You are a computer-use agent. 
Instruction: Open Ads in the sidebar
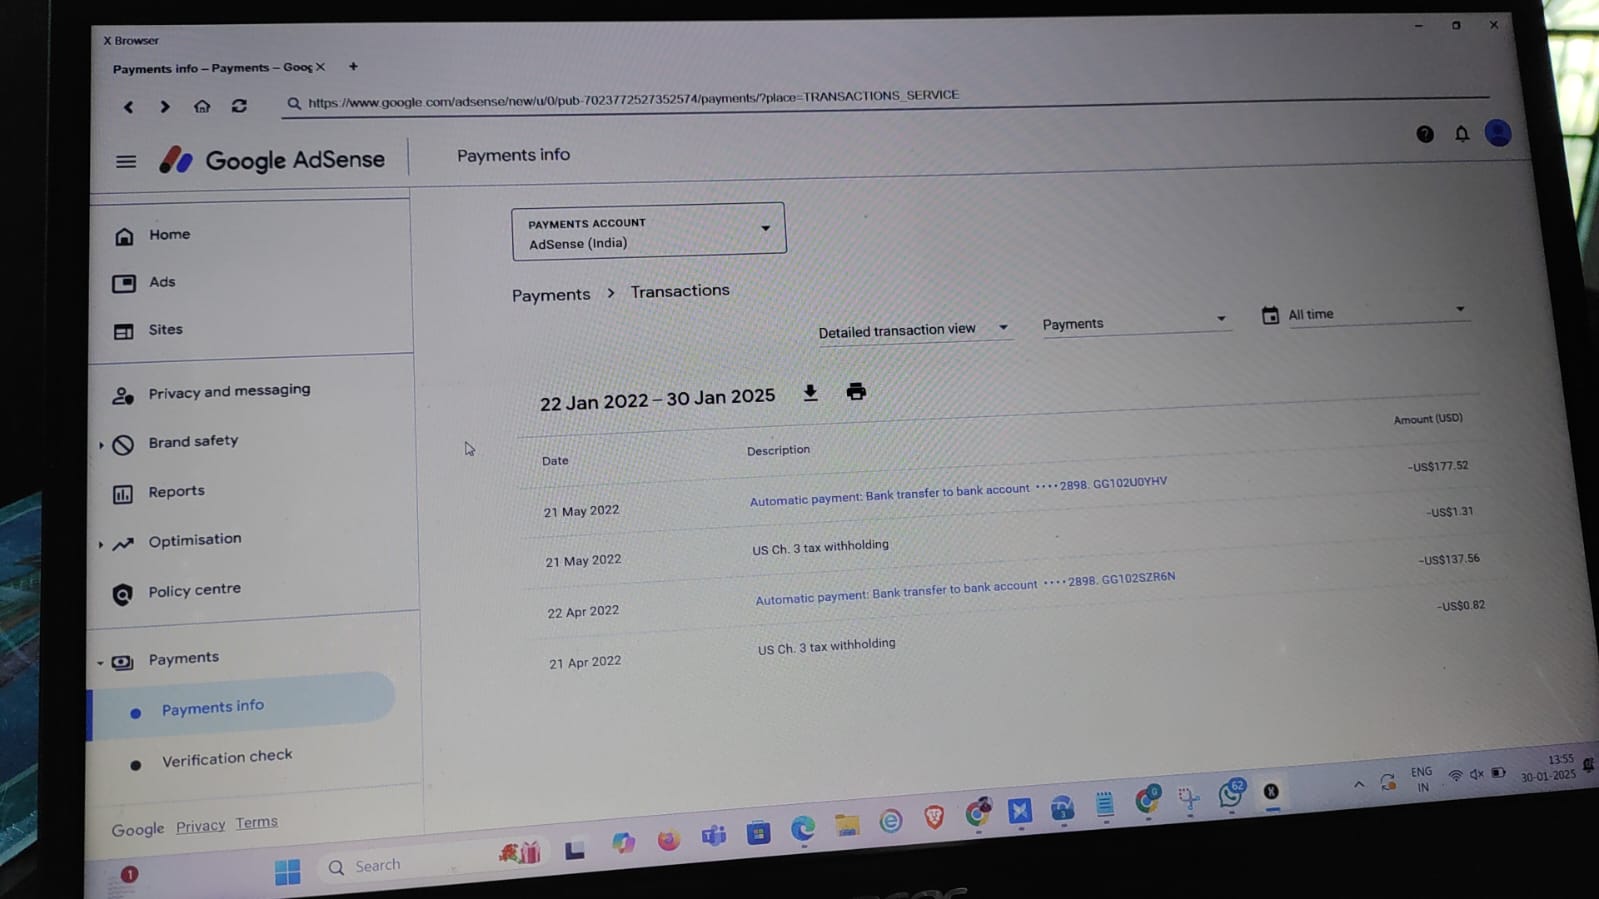tap(162, 282)
